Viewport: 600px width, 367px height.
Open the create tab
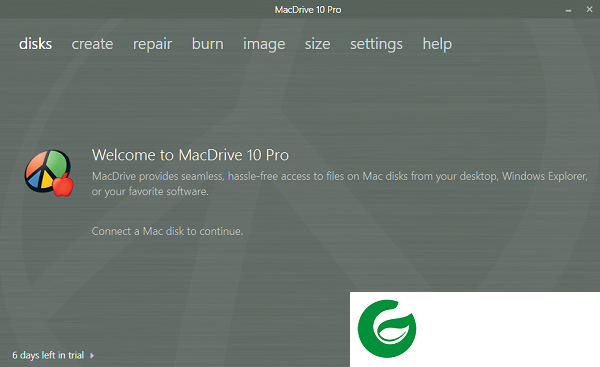92,44
